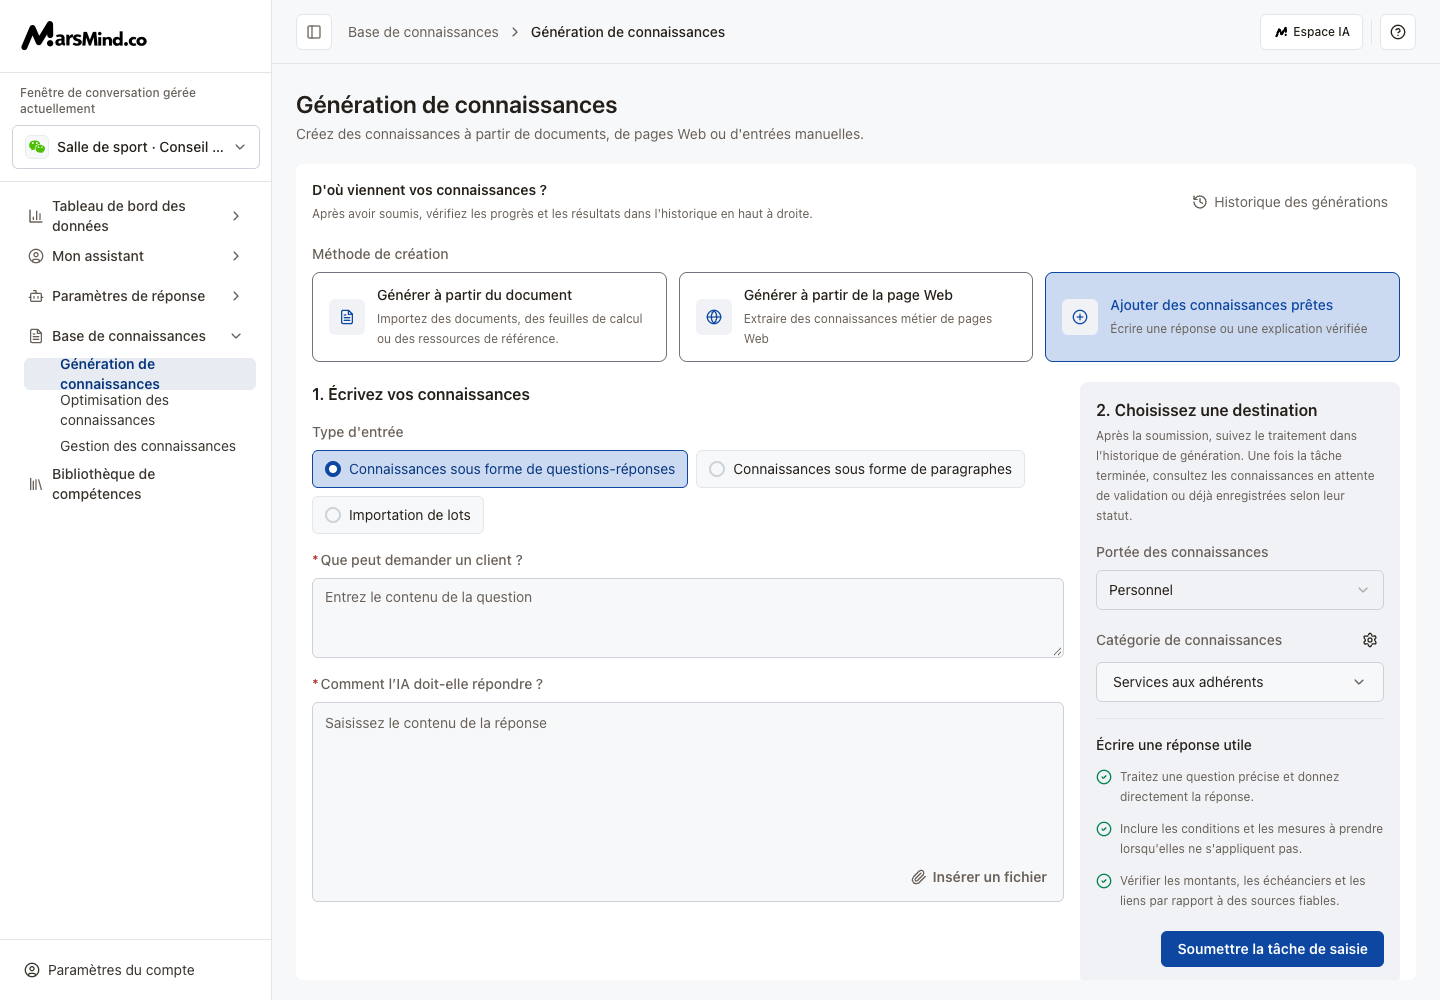The image size is (1440, 1000).
Task: Open Bibliothèque de compétences section
Action: [x=136, y=484]
